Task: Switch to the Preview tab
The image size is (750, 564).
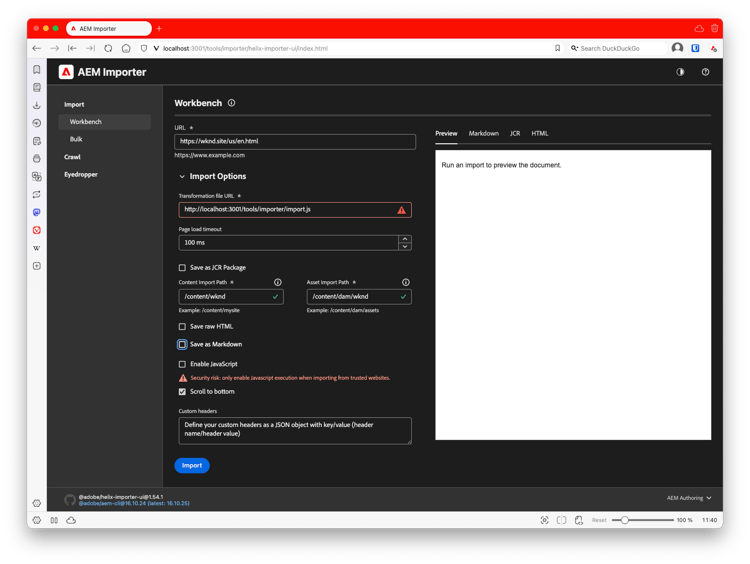Action: (446, 133)
